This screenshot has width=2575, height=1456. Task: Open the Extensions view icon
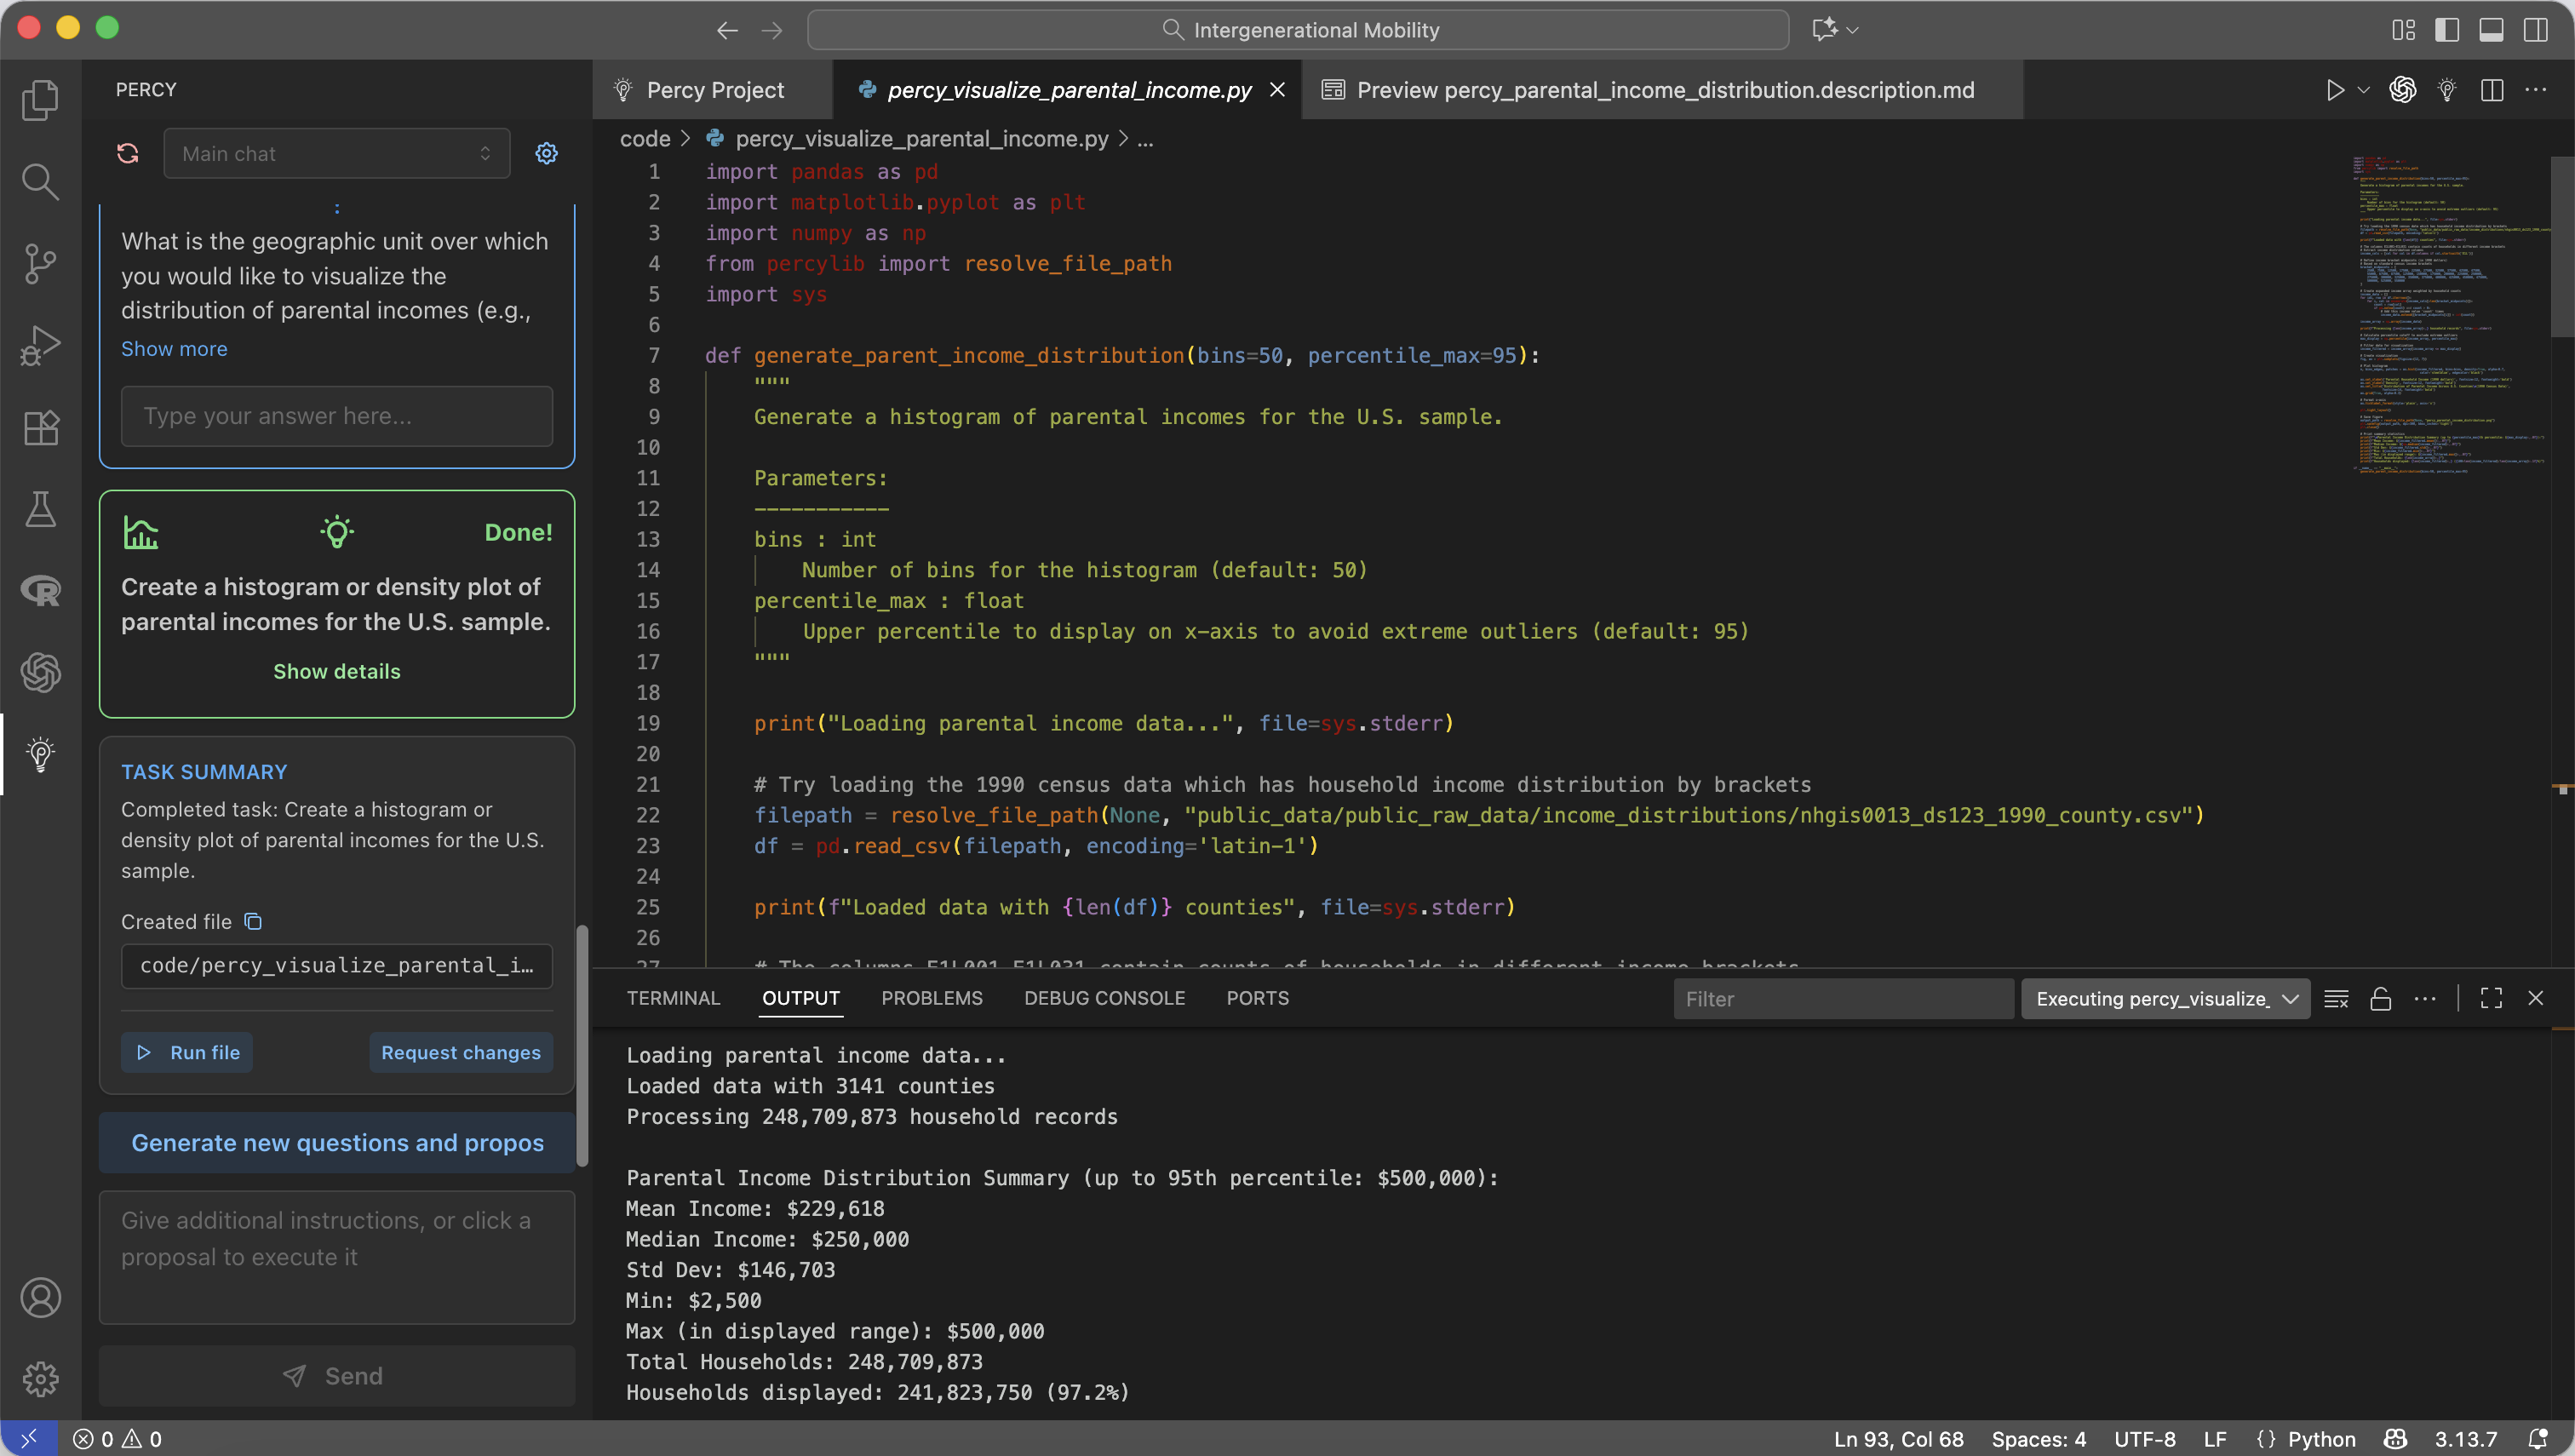click(40, 428)
